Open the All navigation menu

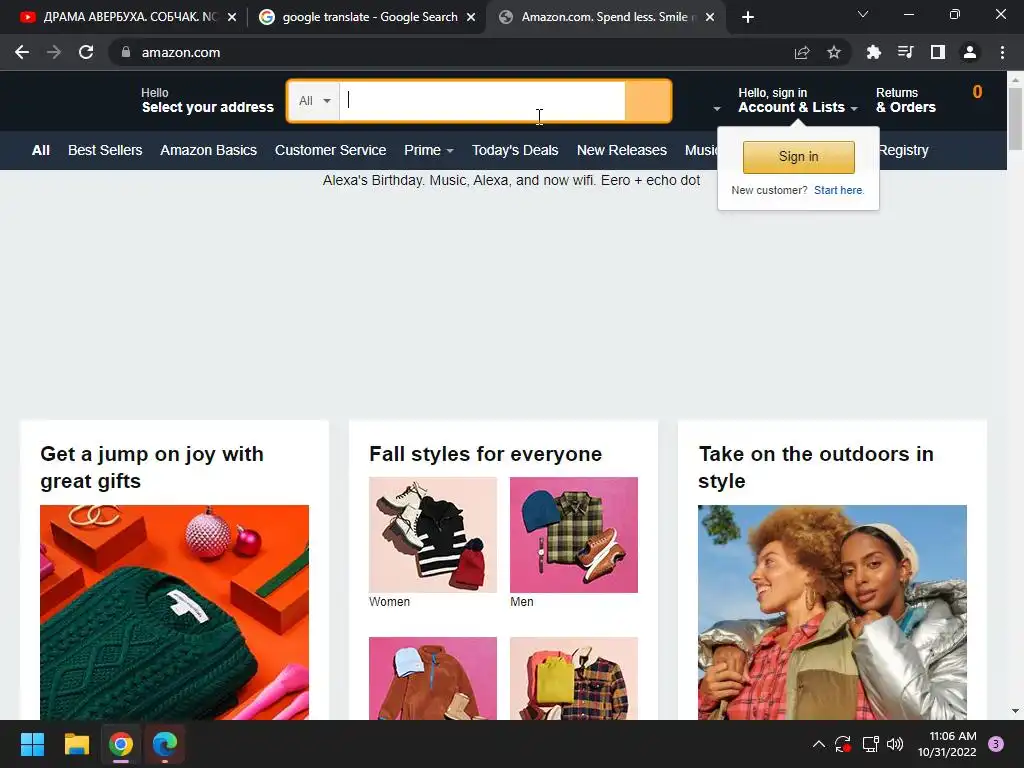(x=40, y=150)
